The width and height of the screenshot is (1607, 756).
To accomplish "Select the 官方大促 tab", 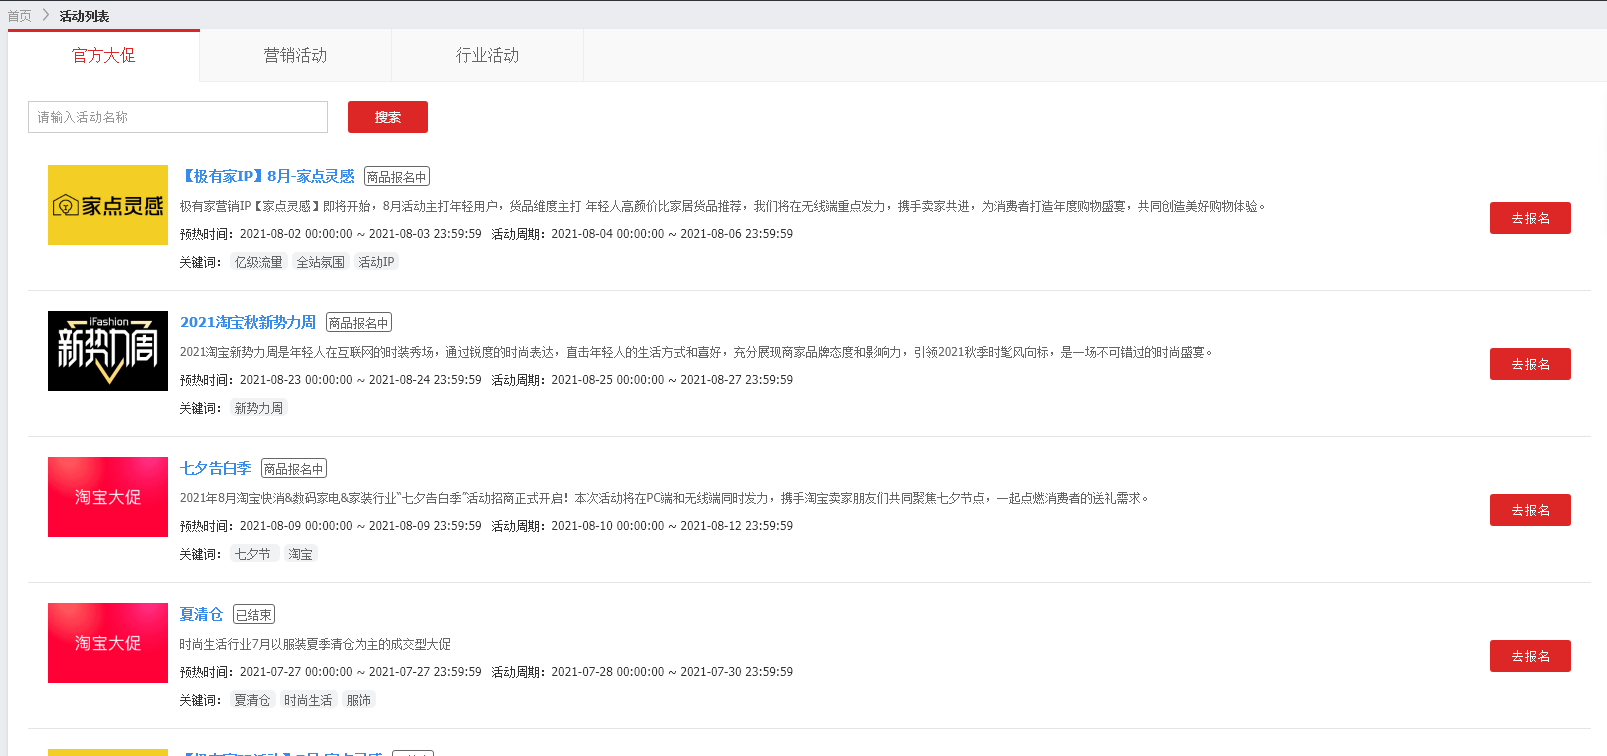I will tap(104, 56).
